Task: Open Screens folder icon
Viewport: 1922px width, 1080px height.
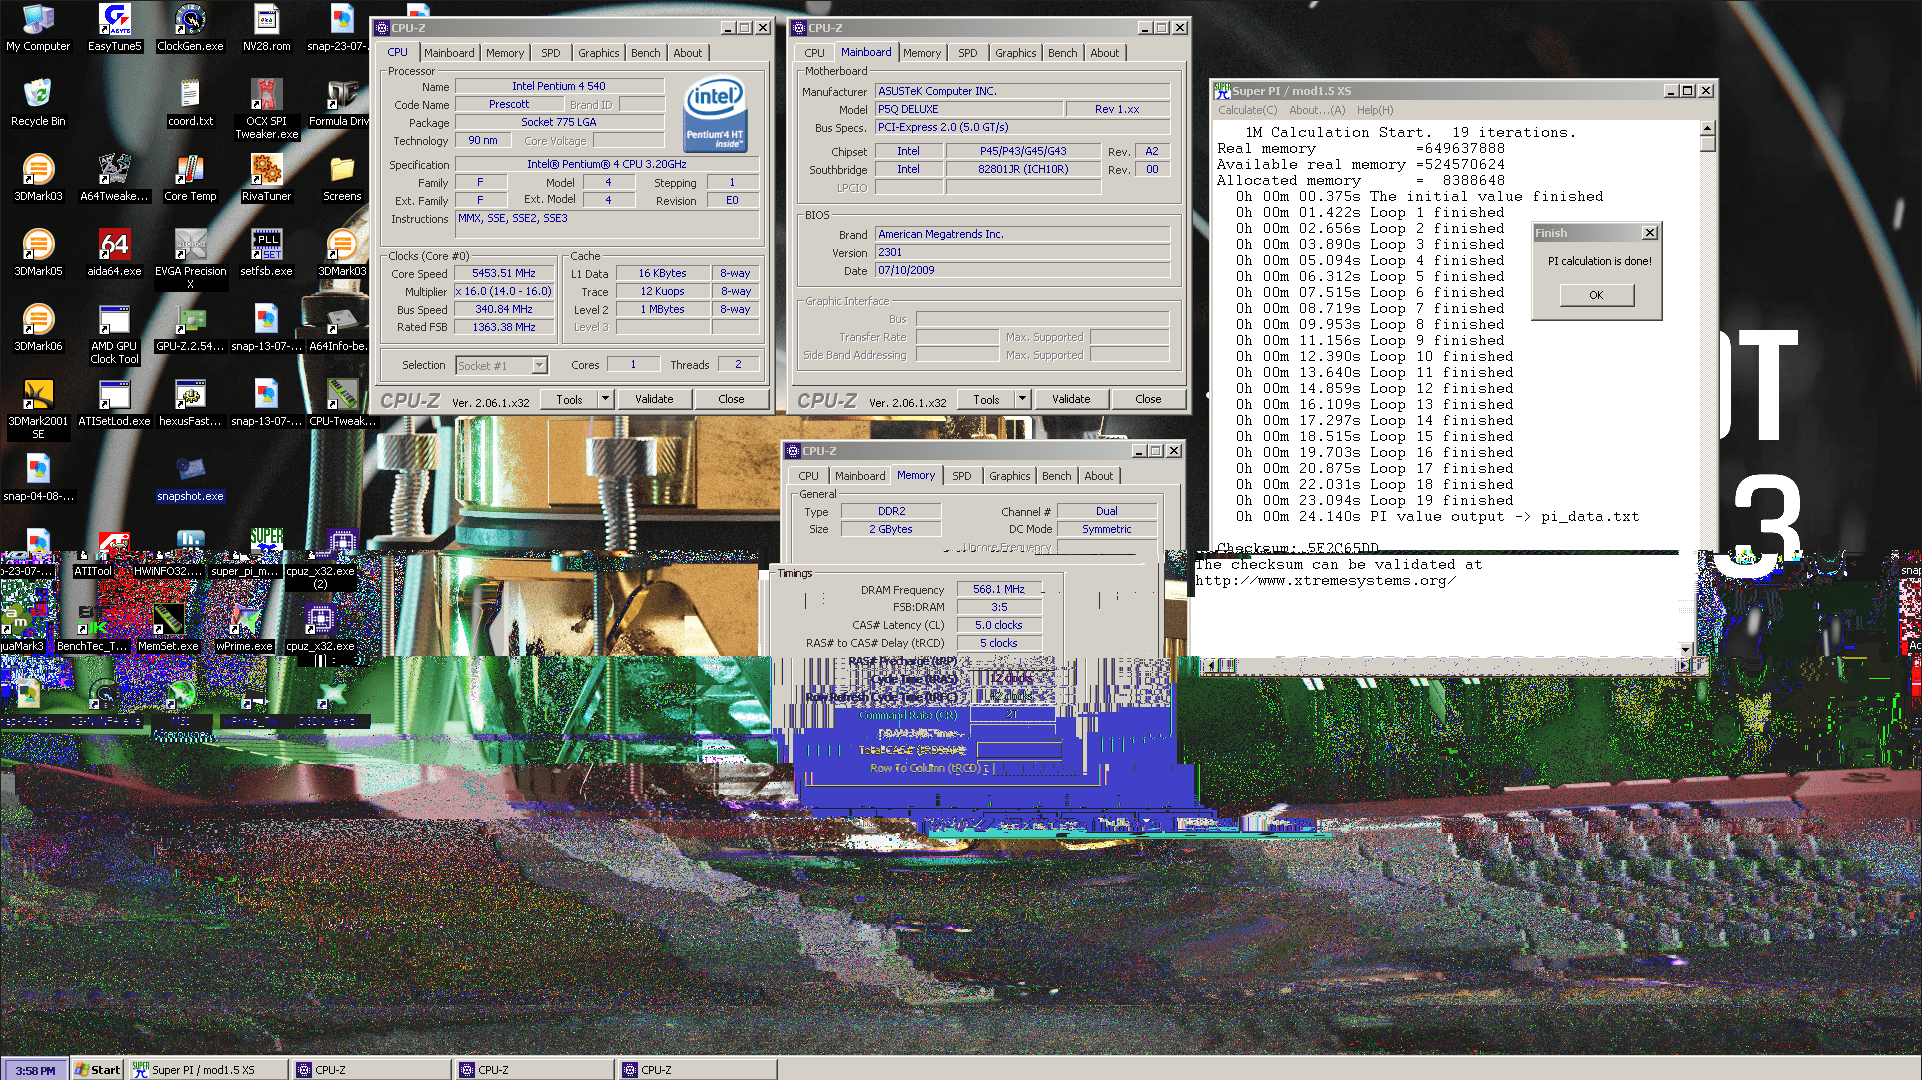Action: pos(342,178)
